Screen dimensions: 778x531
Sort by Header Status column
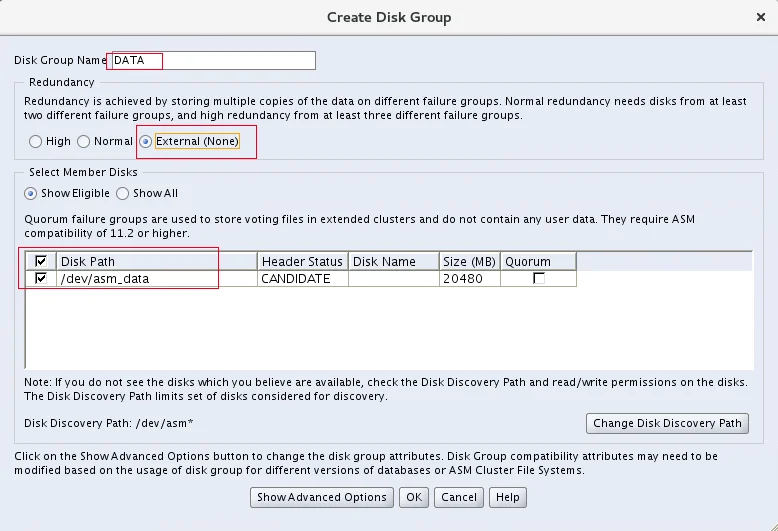(303, 262)
